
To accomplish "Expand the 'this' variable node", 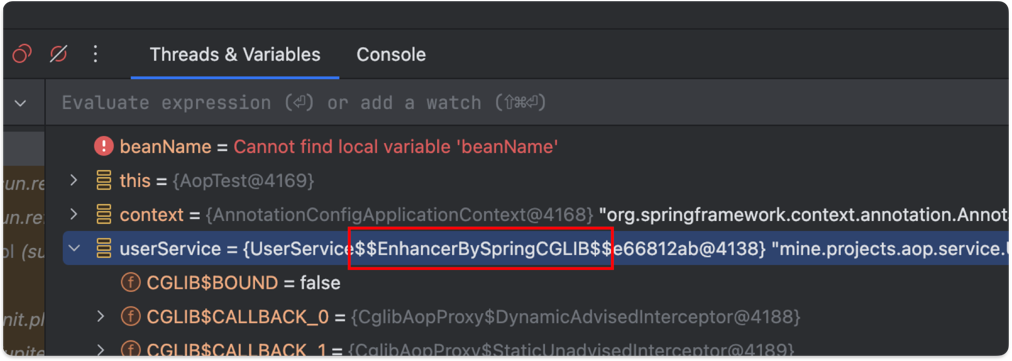I will click(x=74, y=181).
